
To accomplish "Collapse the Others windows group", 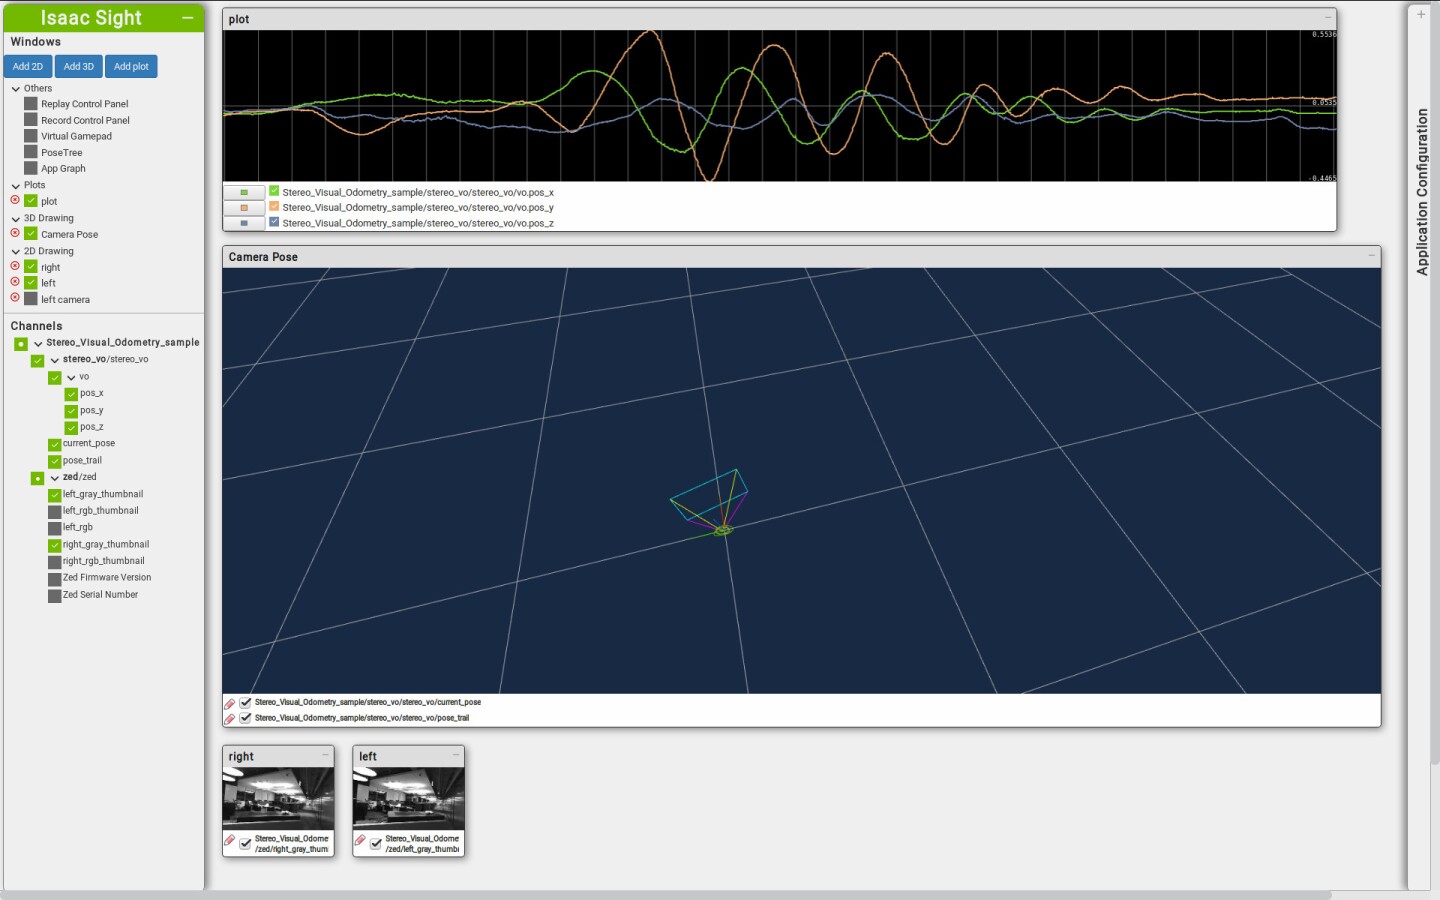I will (x=16, y=89).
